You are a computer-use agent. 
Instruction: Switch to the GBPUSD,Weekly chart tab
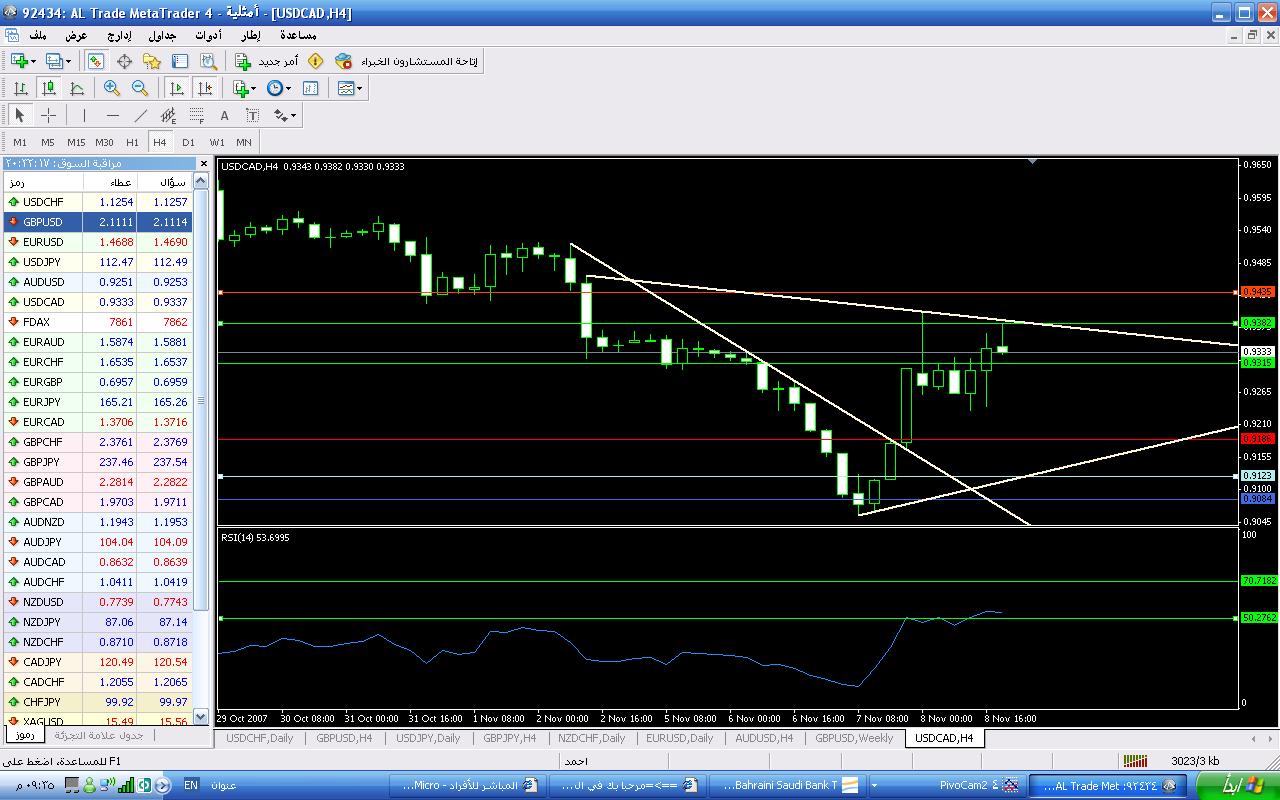[x=853, y=738]
